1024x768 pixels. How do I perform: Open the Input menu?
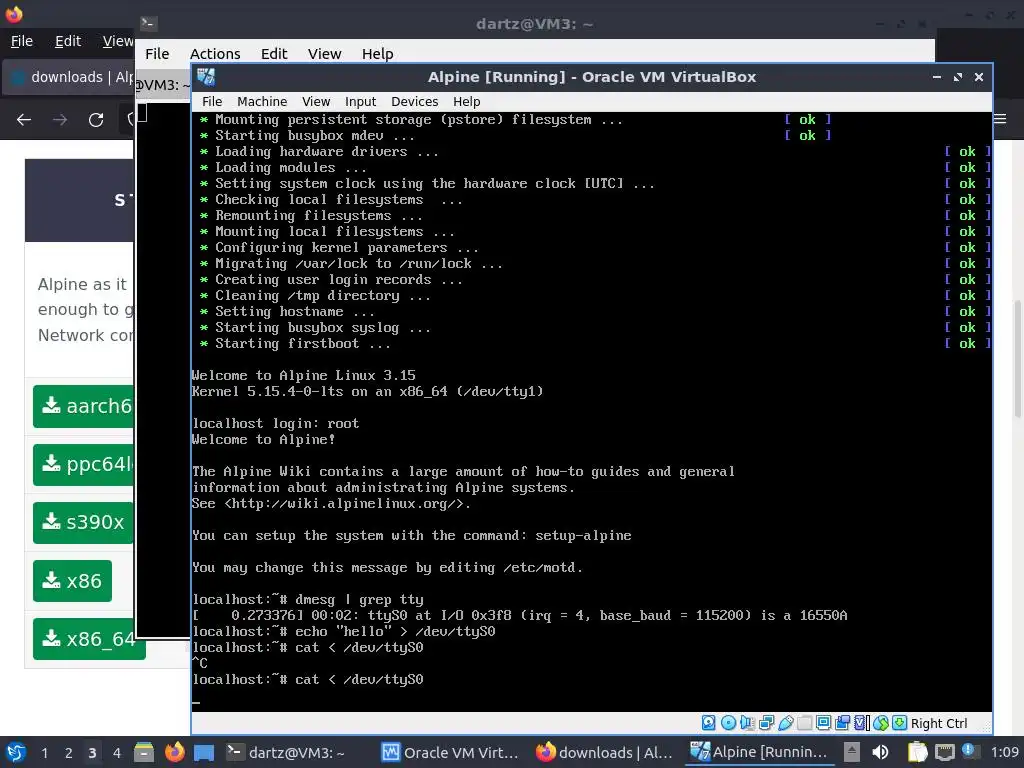[x=360, y=101]
